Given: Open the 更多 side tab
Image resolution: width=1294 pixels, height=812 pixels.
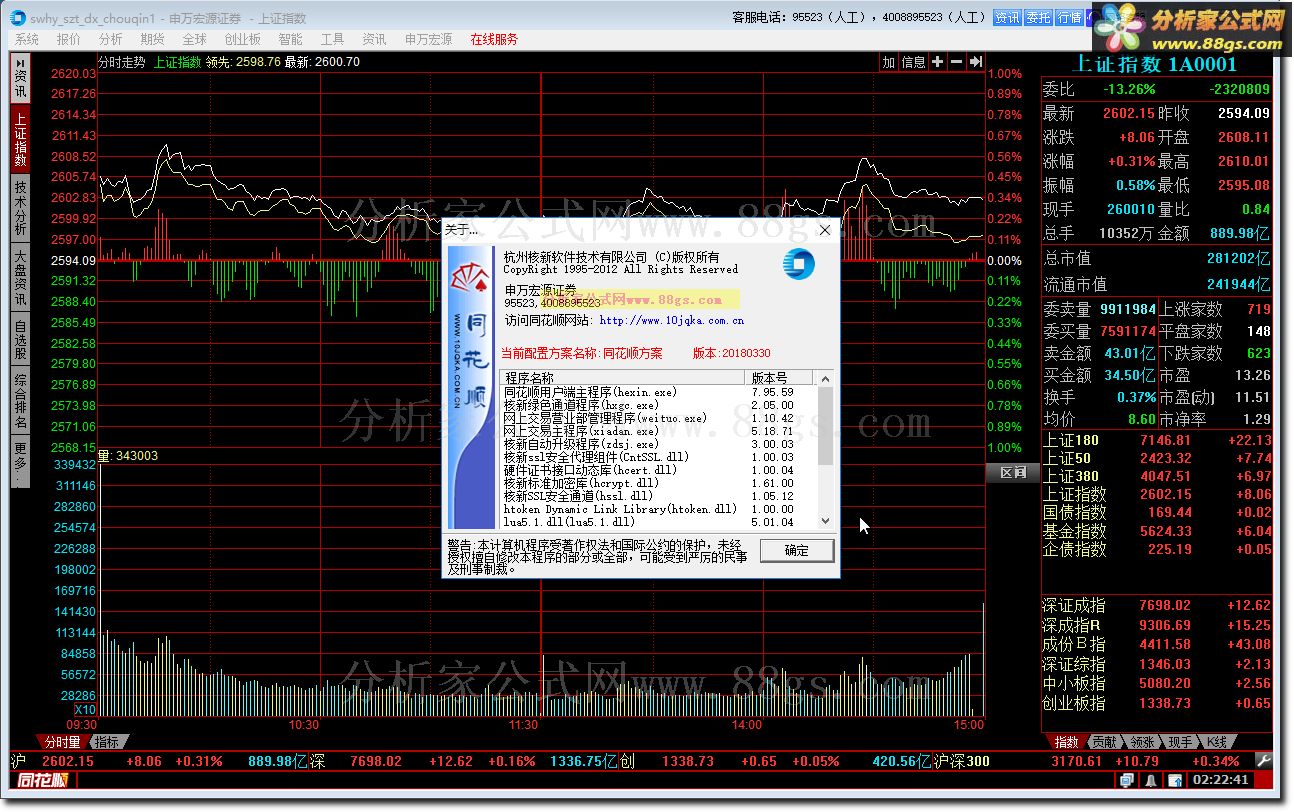Looking at the screenshot, I should pyautogui.click(x=20, y=463).
